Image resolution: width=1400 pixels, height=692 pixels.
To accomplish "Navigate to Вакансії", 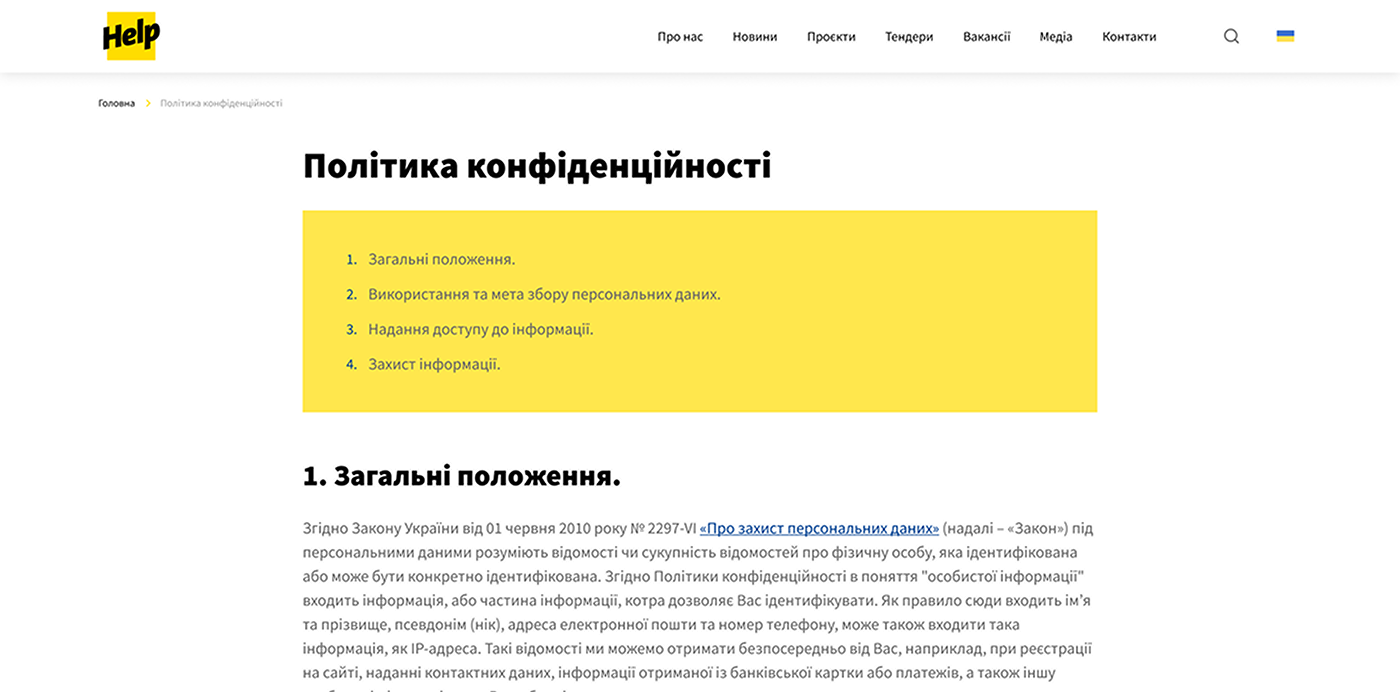I will tap(986, 37).
